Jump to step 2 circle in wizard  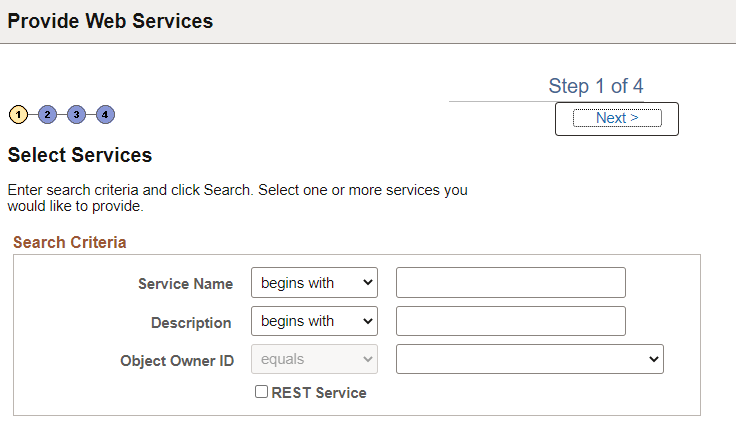pyautogui.click(x=47, y=115)
